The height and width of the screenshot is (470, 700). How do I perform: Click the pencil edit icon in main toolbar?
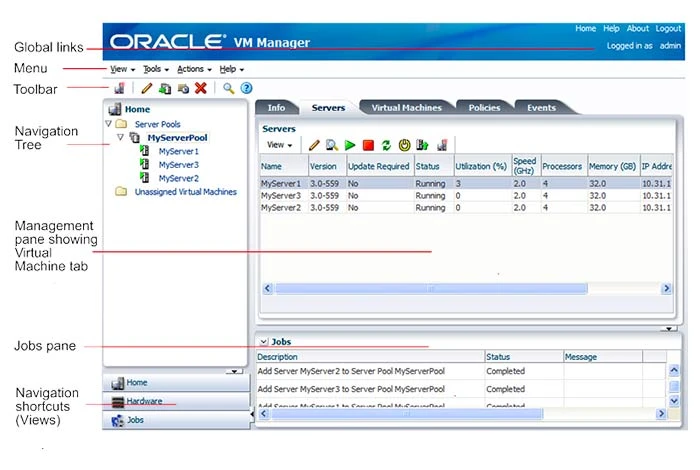pos(146,88)
